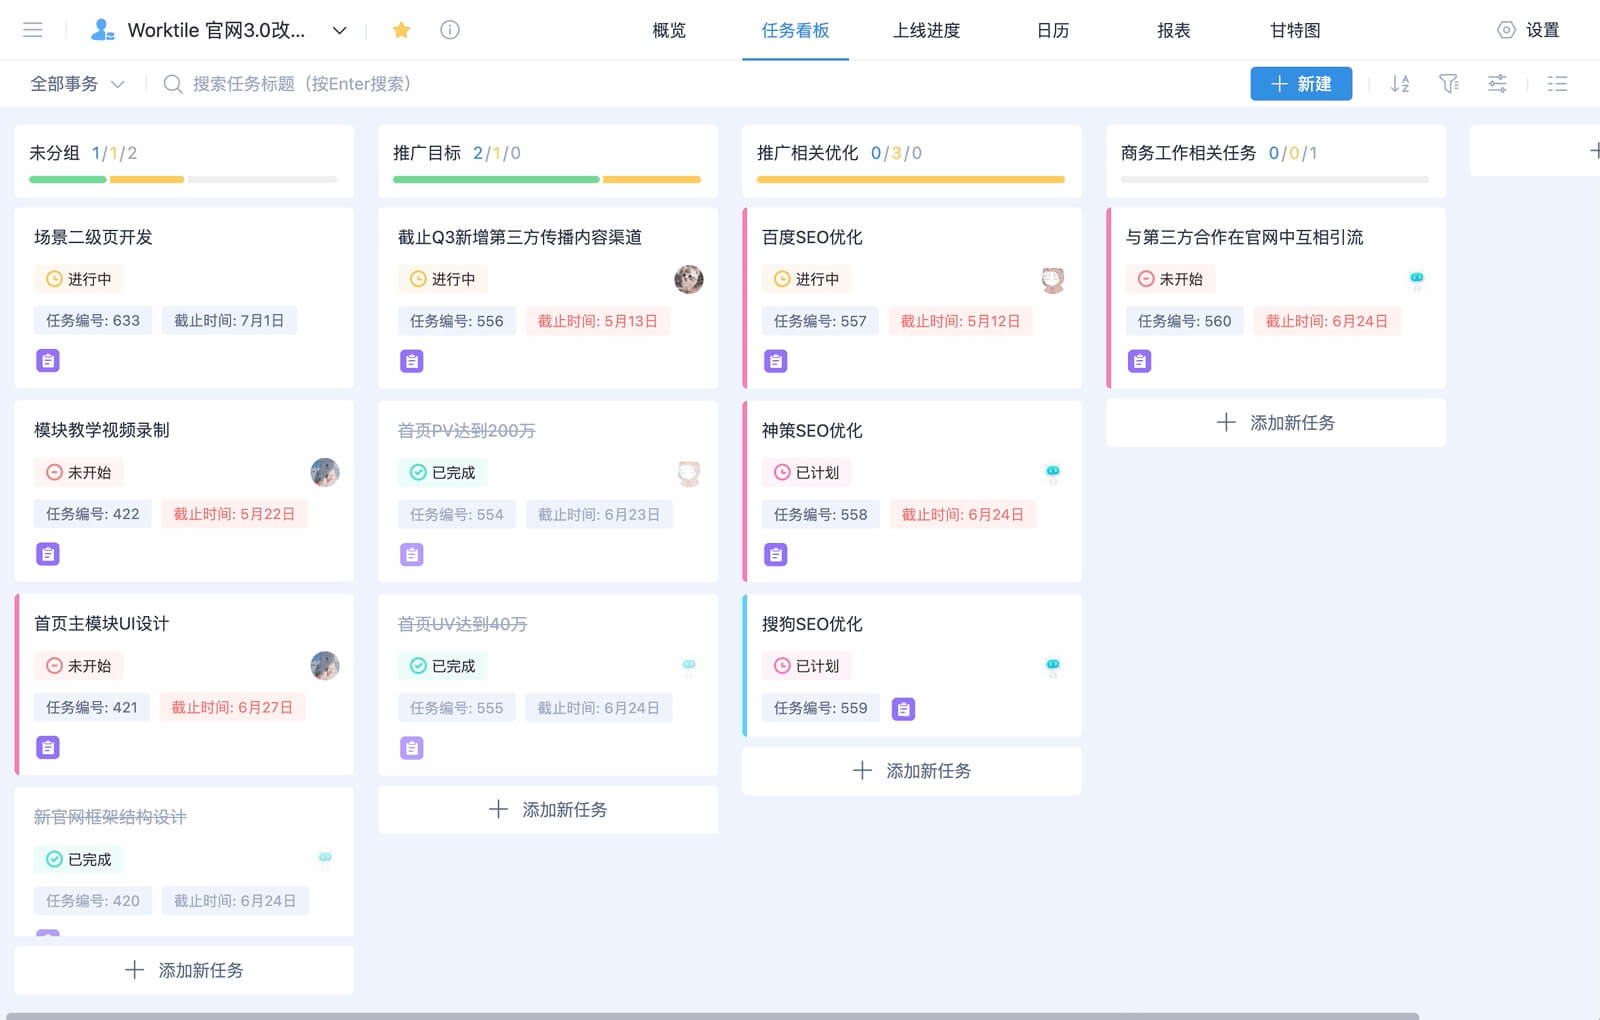
Task: Open the filter funnel icon
Action: coord(1448,84)
